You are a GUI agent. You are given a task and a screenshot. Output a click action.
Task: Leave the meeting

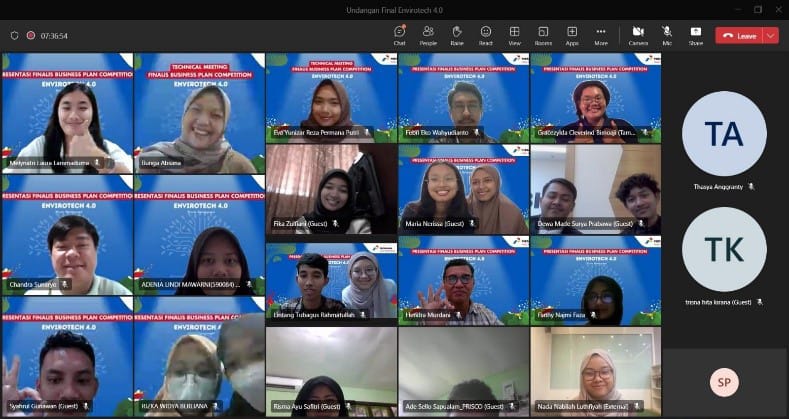740,35
